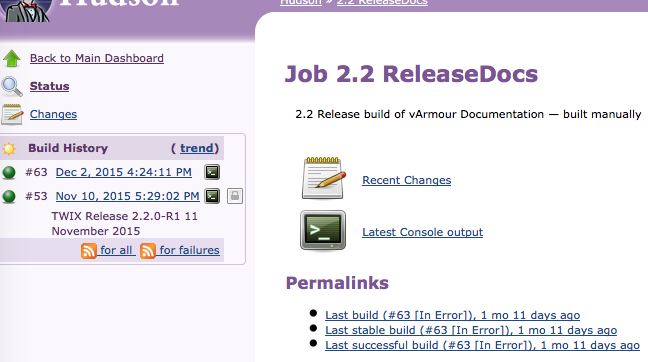
Task: Click the vArmour Documentation description text
Action: (x=468, y=114)
